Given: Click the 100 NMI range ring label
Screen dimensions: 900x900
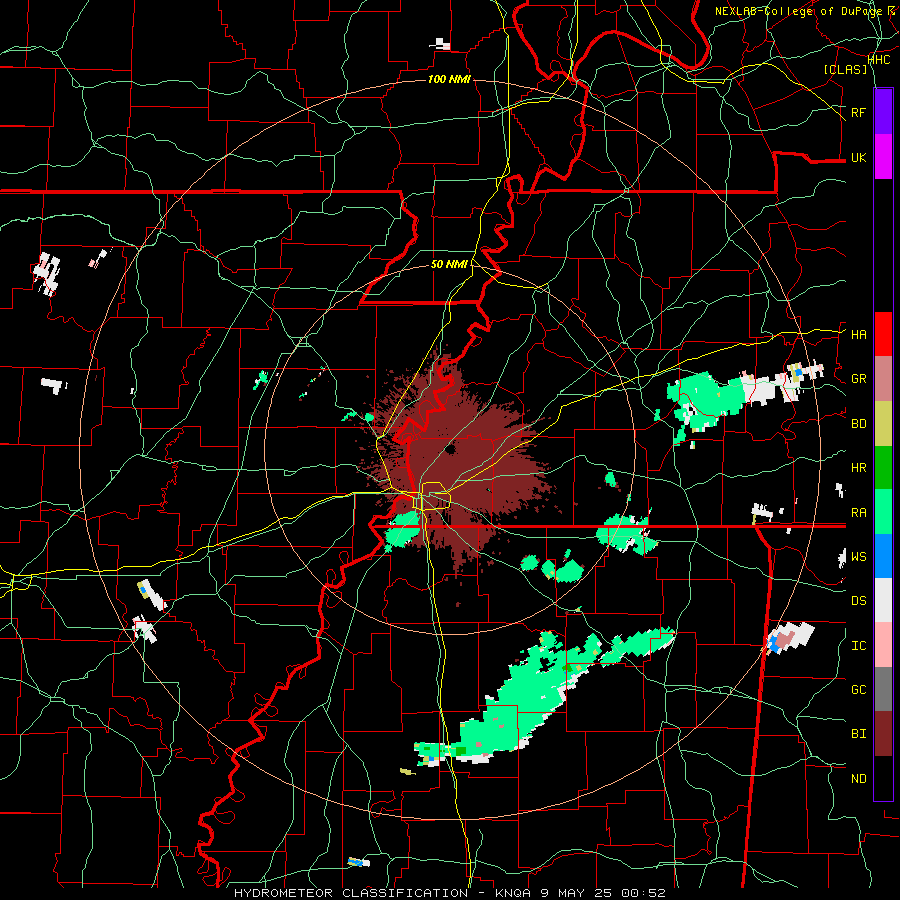Looking at the screenshot, I should pos(449,79).
